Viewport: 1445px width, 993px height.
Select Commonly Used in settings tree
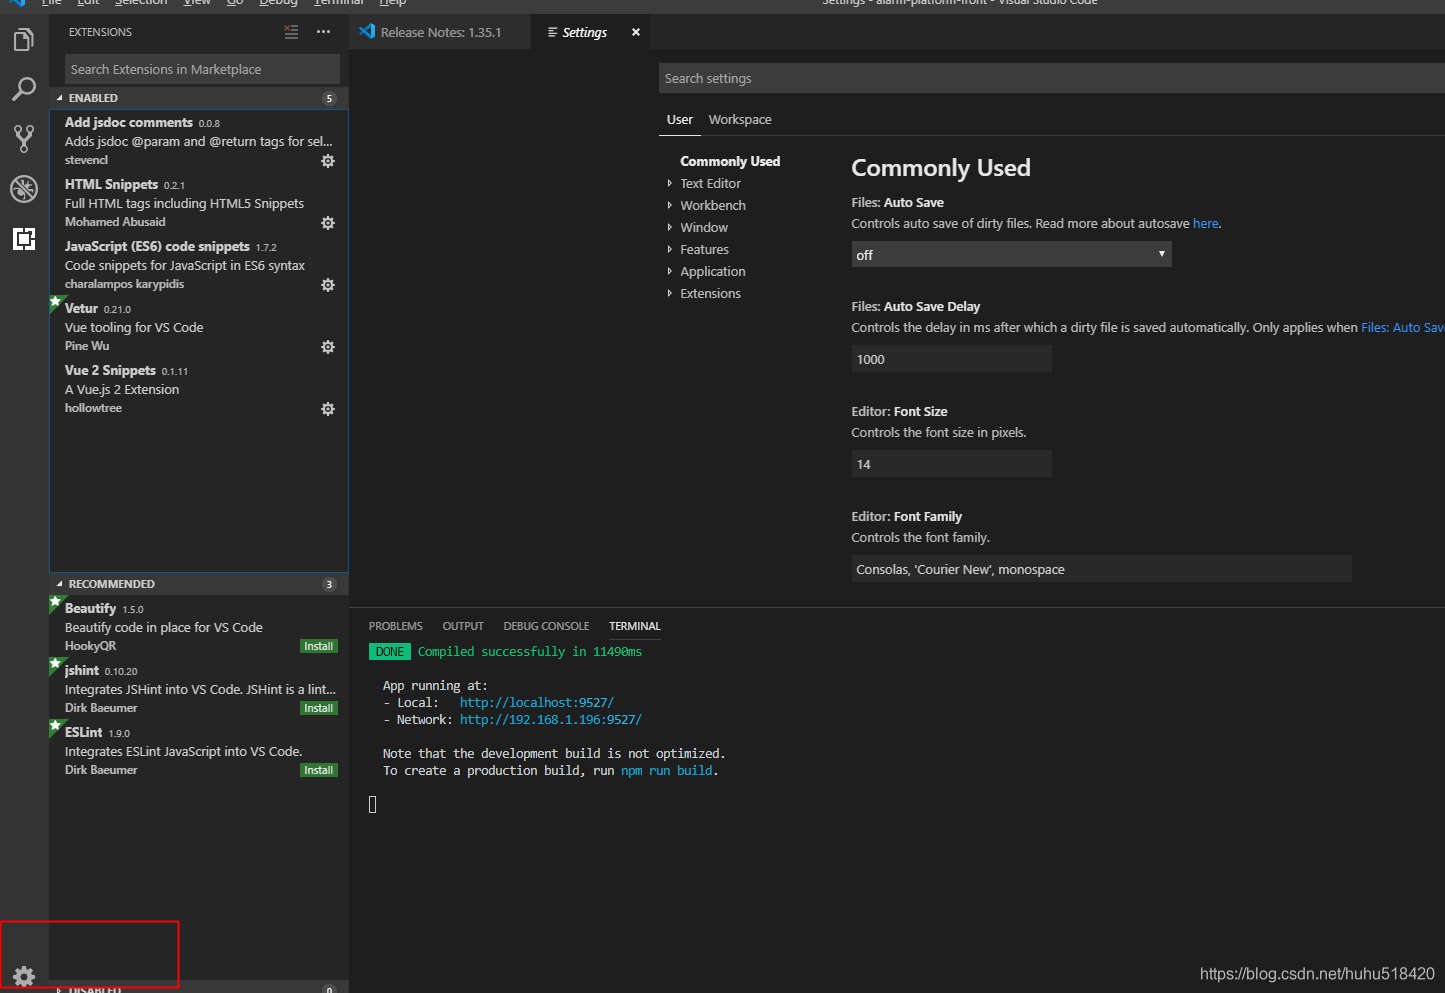[730, 161]
